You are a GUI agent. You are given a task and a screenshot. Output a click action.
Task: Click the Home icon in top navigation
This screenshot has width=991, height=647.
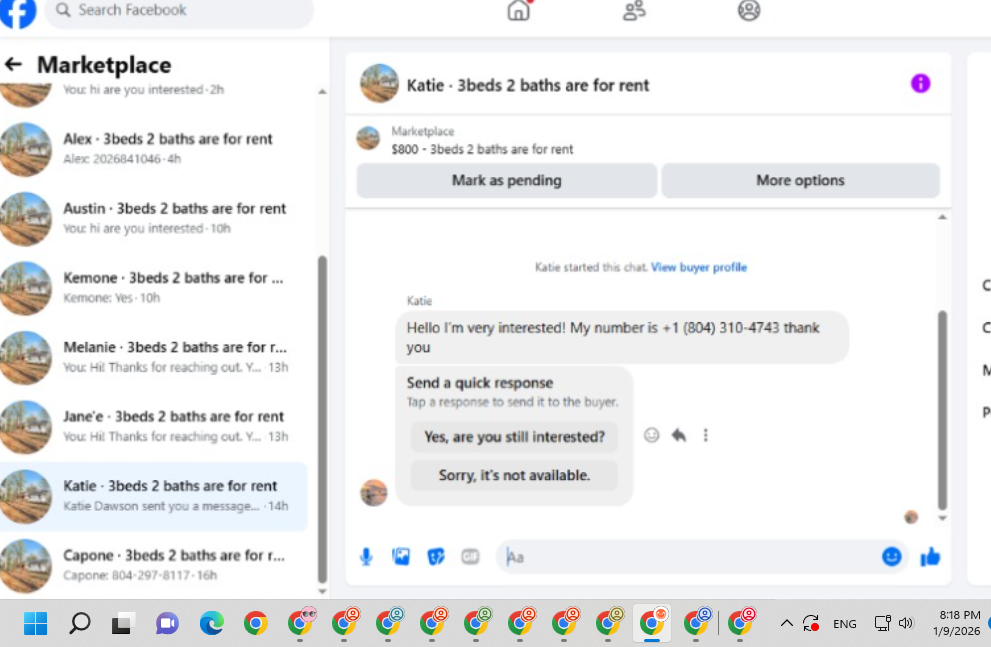point(518,10)
